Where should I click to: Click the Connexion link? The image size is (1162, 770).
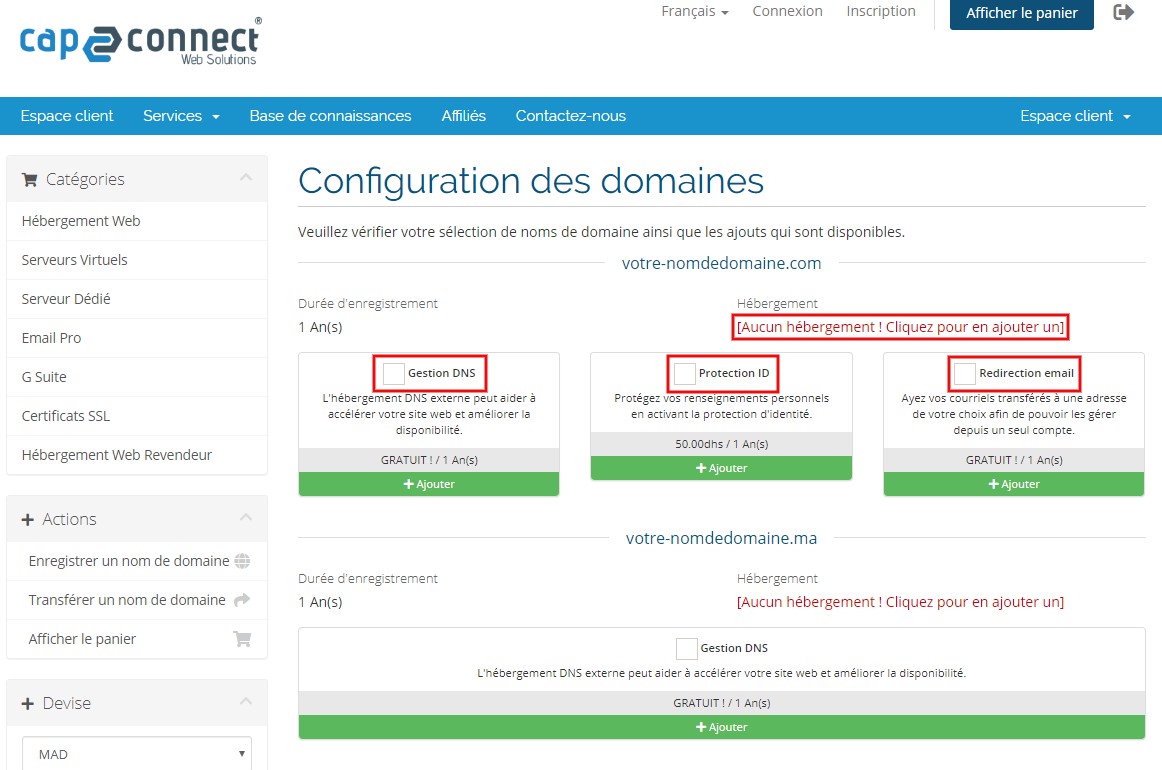click(787, 11)
